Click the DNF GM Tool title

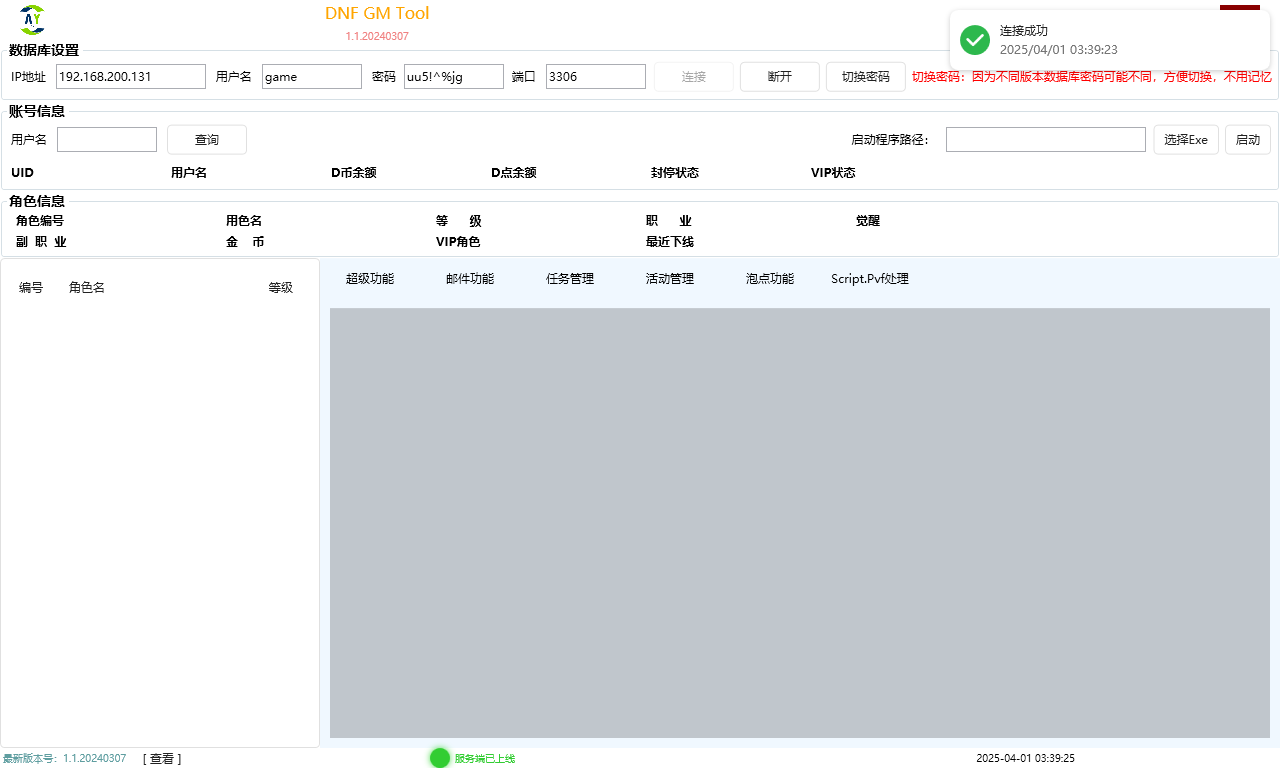(x=377, y=13)
